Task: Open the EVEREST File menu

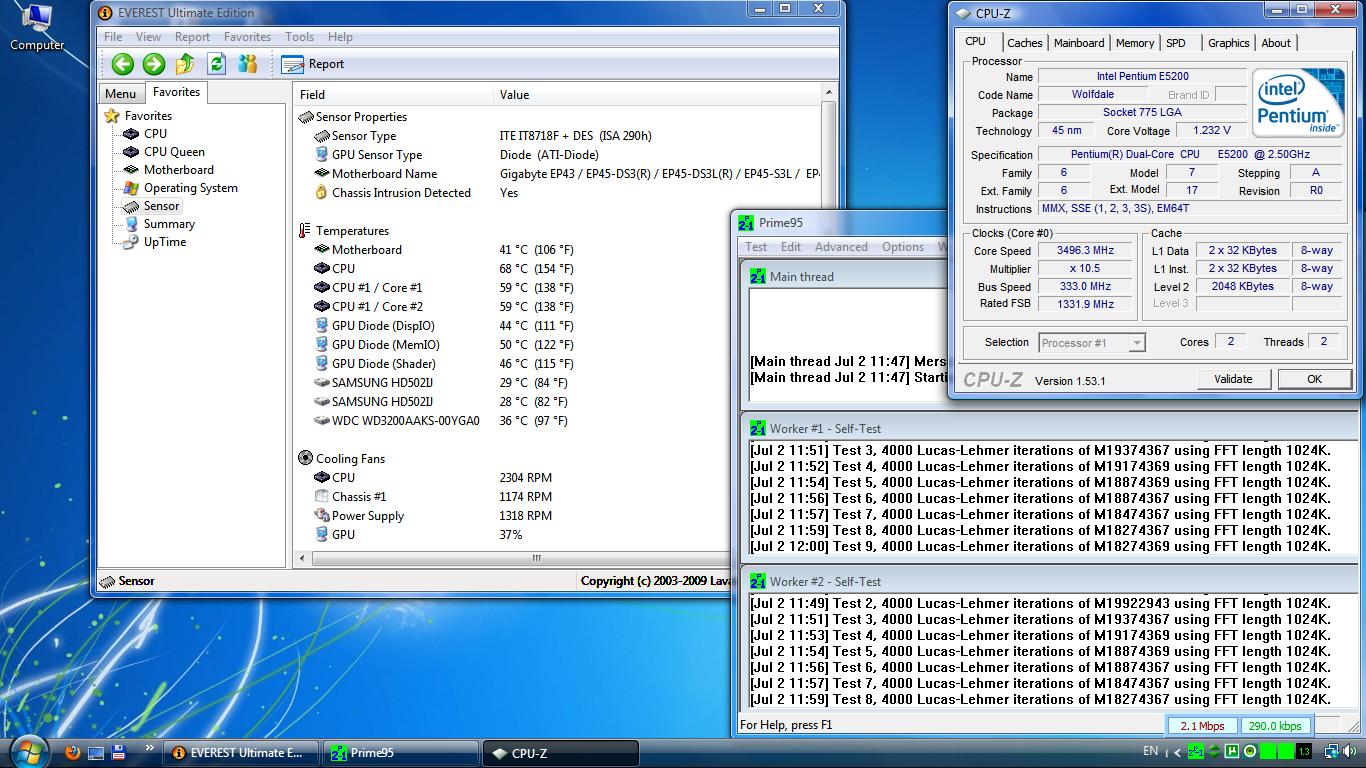Action: point(113,37)
